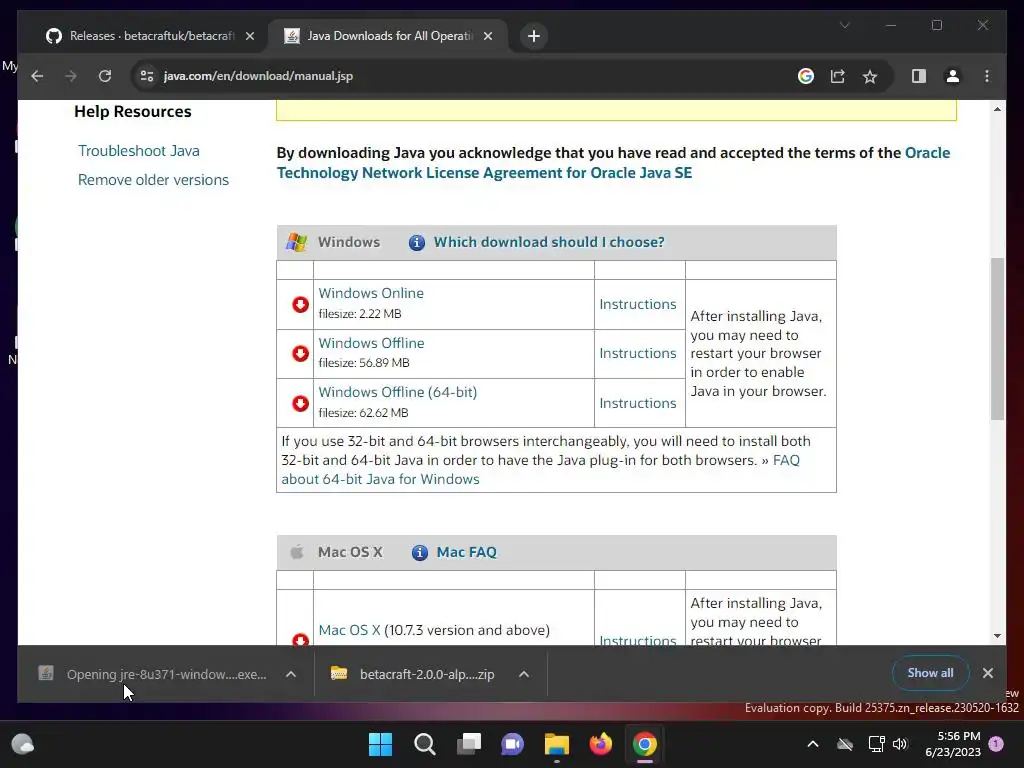Switch to the Releases betacraftuk tab

(150, 36)
